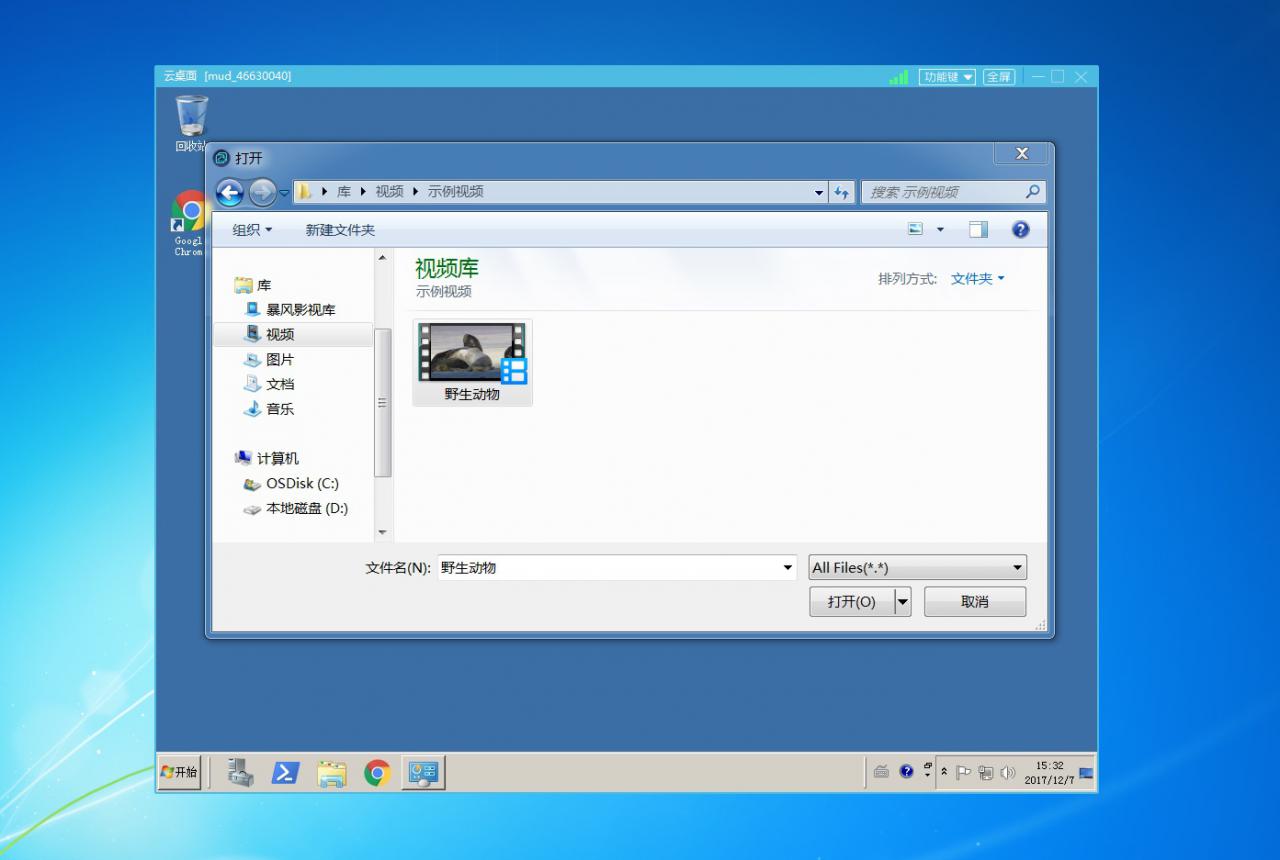Expand the view options arrow
The image size is (1280, 860).
940,230
